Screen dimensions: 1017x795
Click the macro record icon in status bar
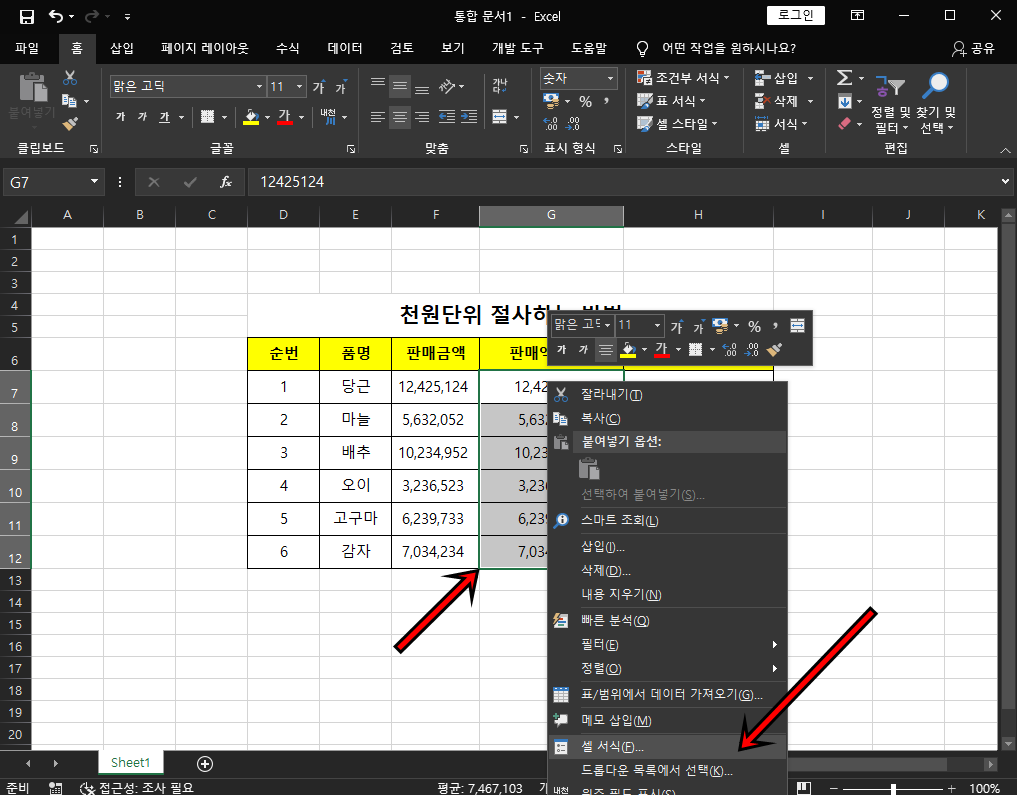tap(56, 788)
